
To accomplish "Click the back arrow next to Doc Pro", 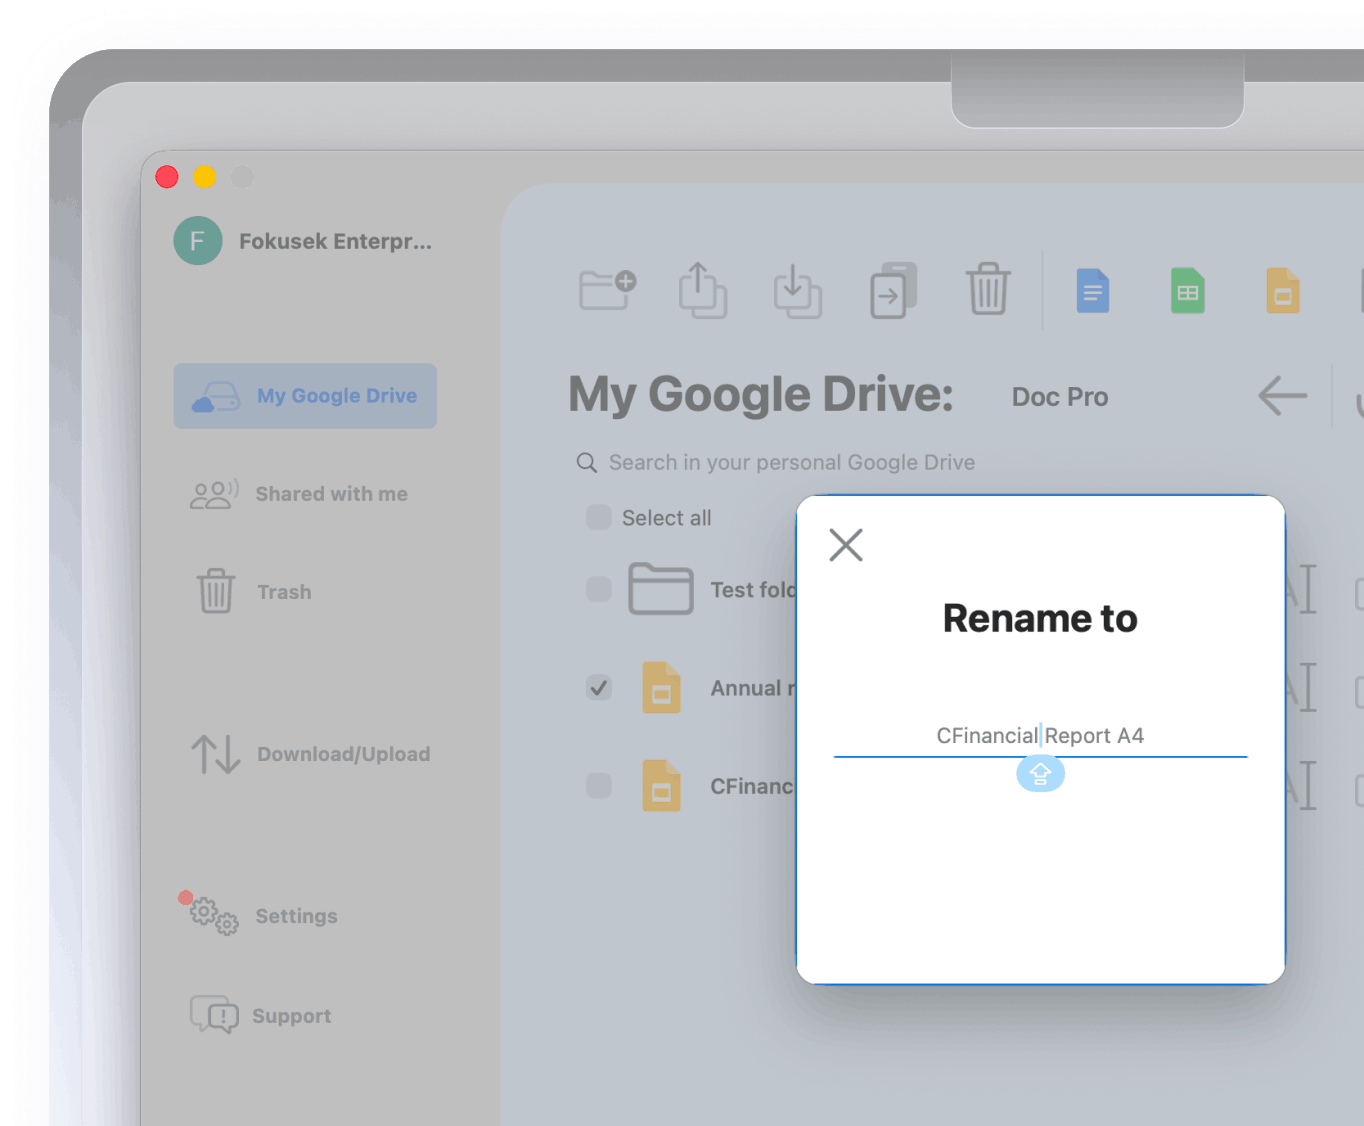I will [1281, 396].
